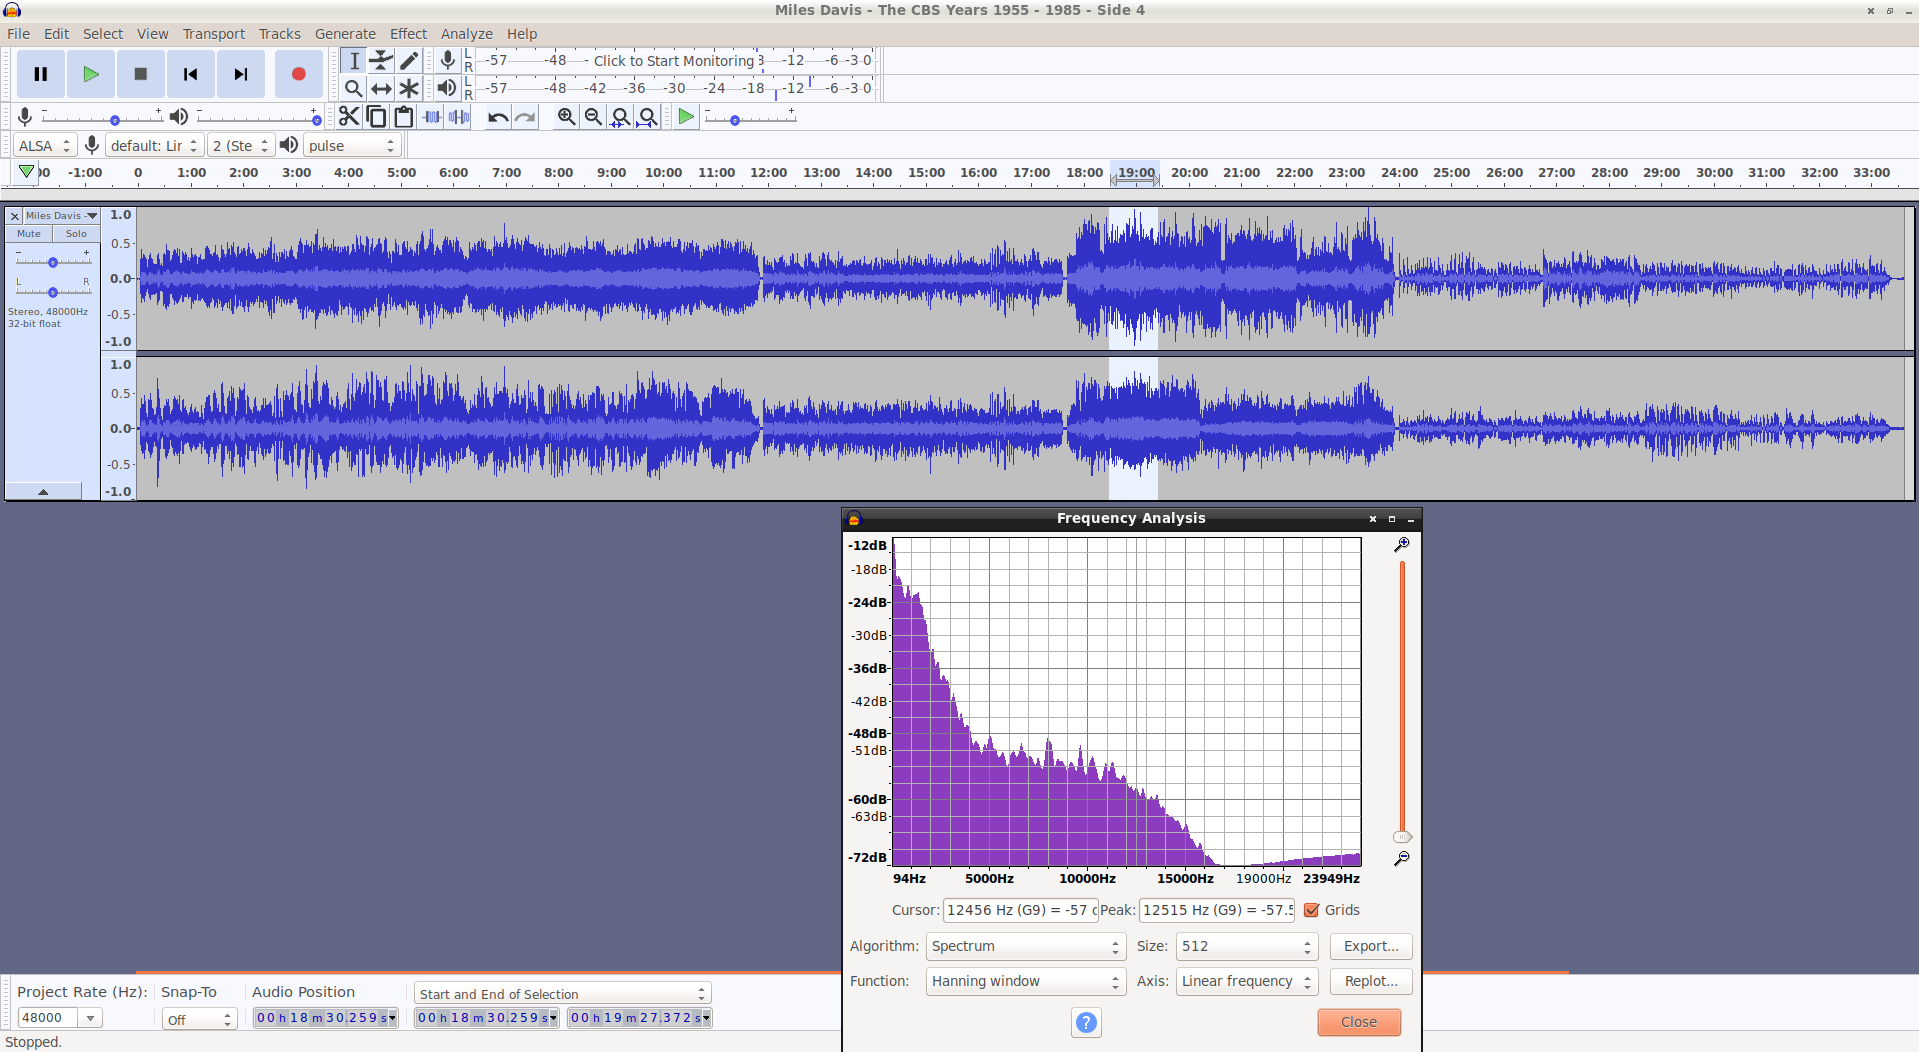Click the vertical zoom-in magnifier in Frequency Analysis
The width and height of the screenshot is (1919, 1052).
[1402, 545]
